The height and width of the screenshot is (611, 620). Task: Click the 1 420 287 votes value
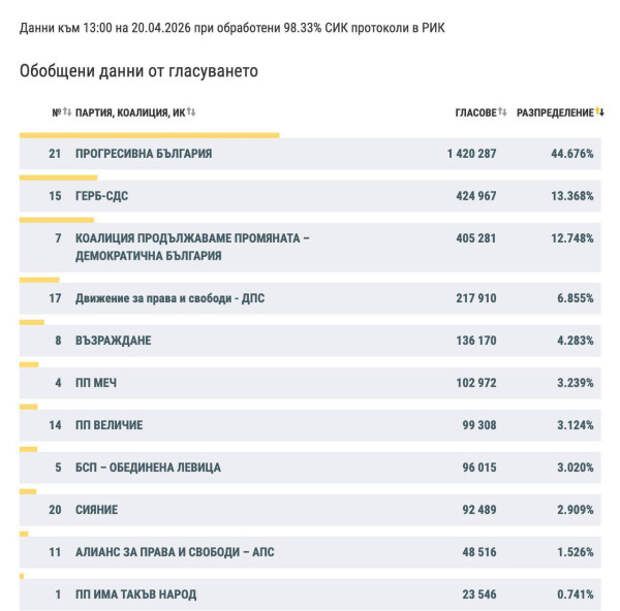472,154
